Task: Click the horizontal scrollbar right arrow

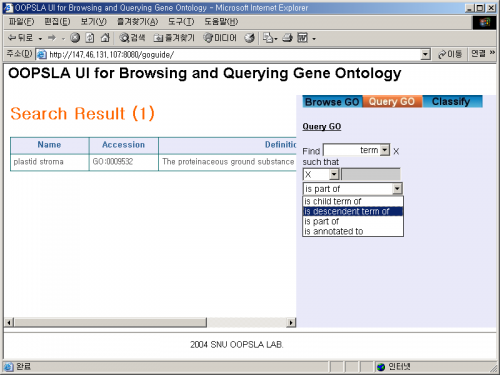Action: pyautogui.click(x=291, y=322)
